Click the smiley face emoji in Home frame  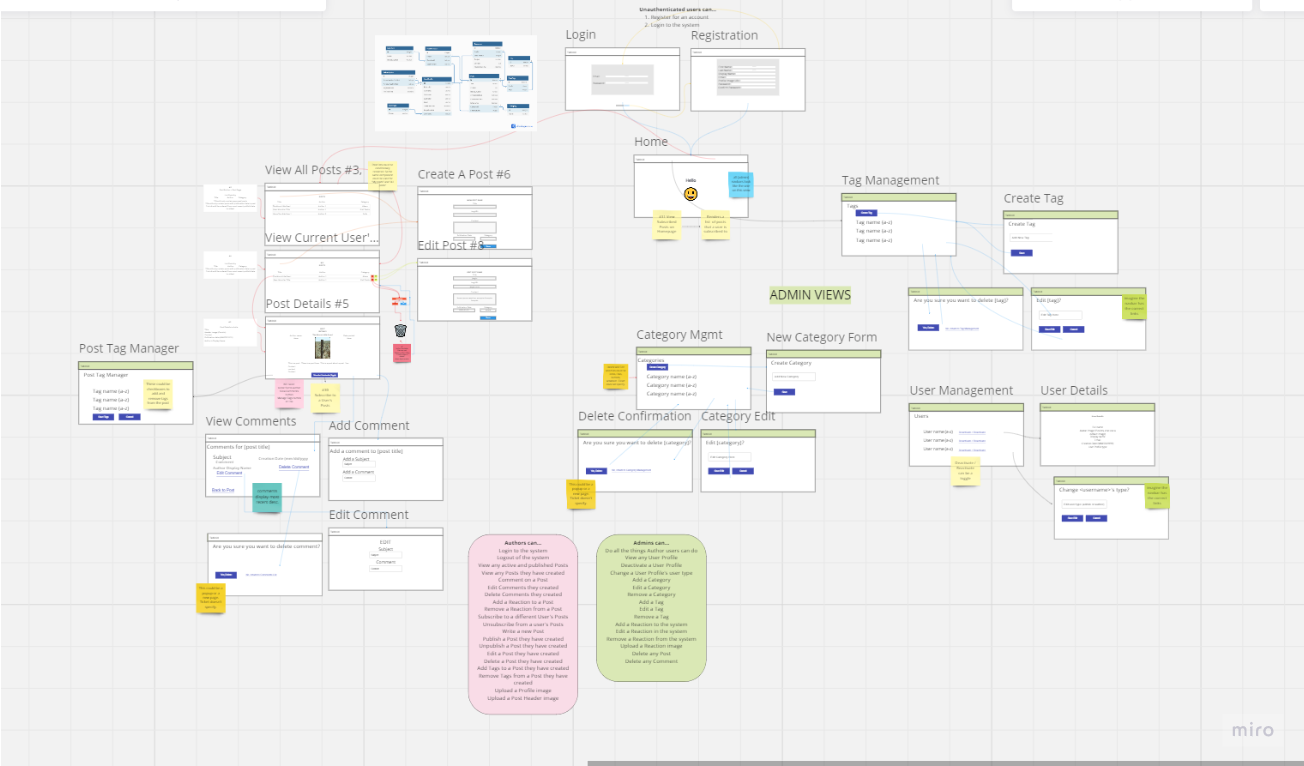click(690, 193)
